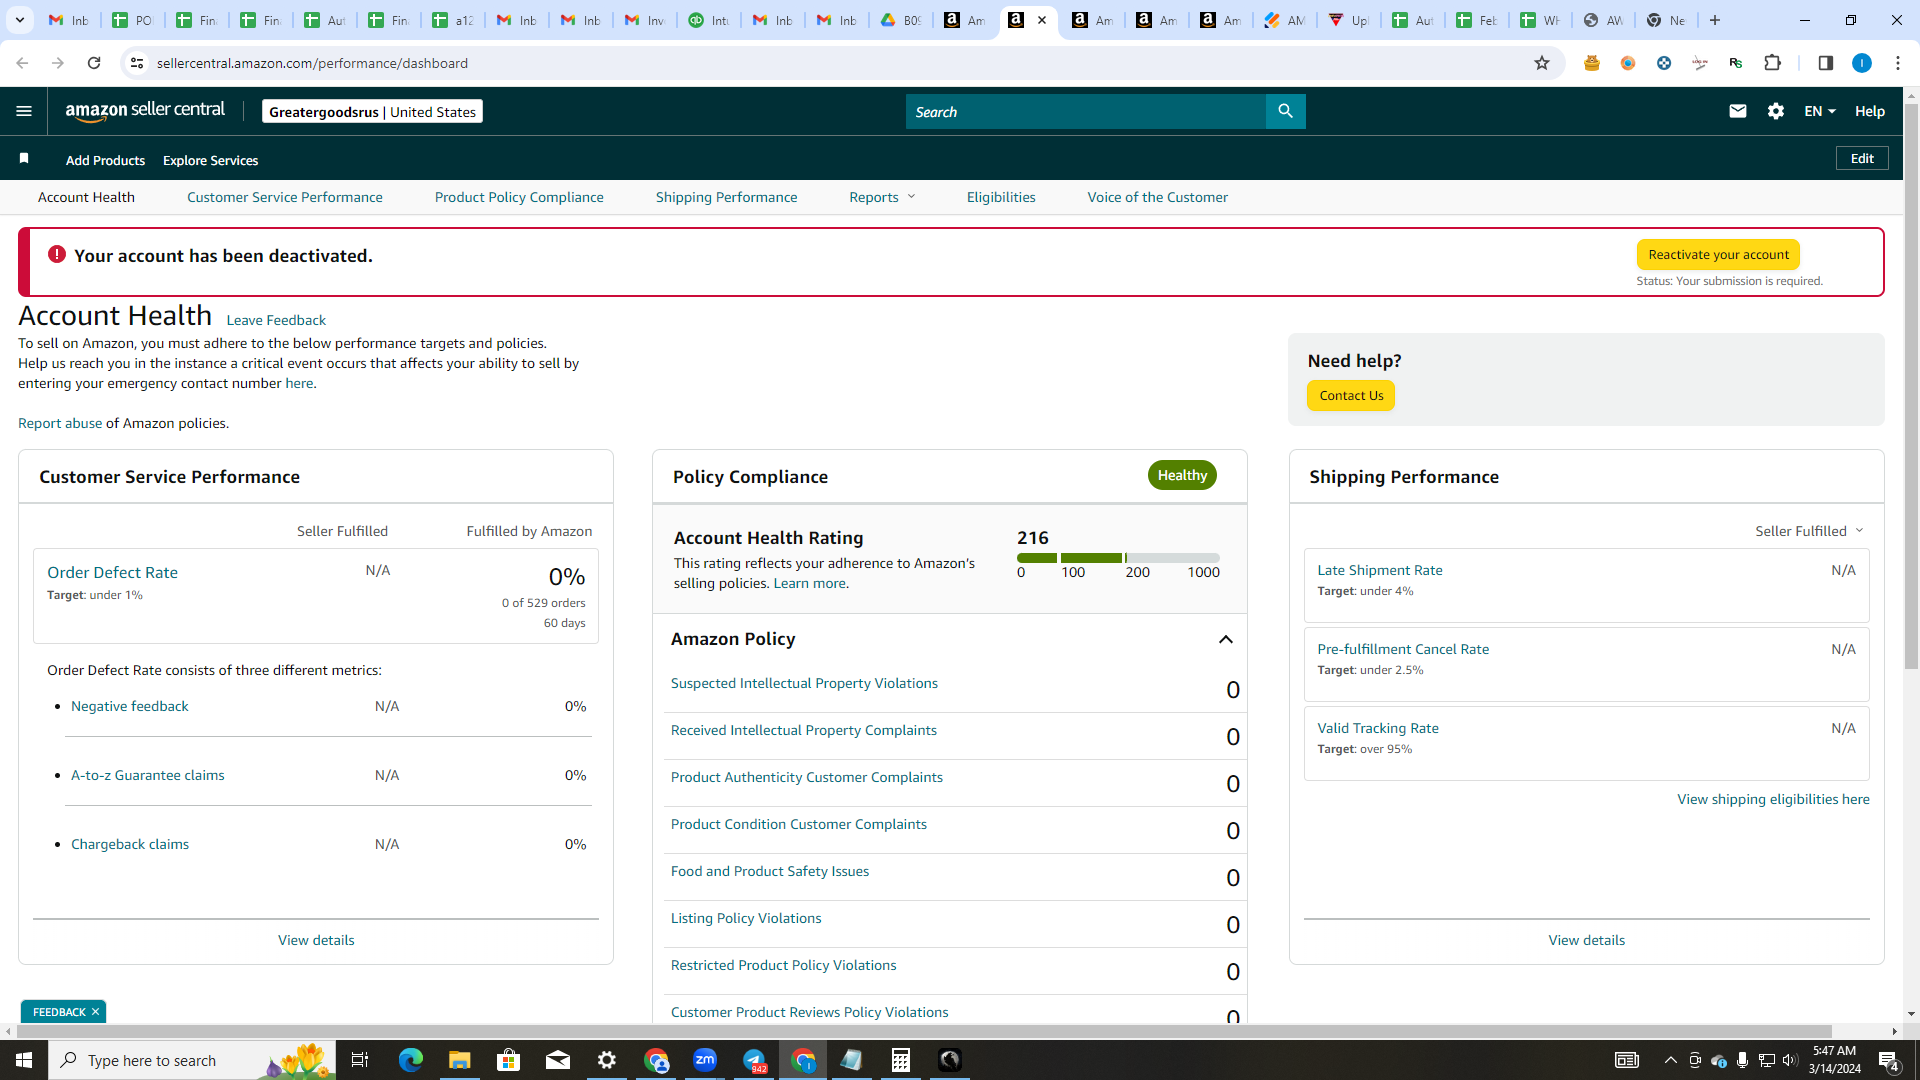This screenshot has height=1080, width=1920.
Task: Open the Greatergoodsrus United States account switcher
Action: click(372, 111)
